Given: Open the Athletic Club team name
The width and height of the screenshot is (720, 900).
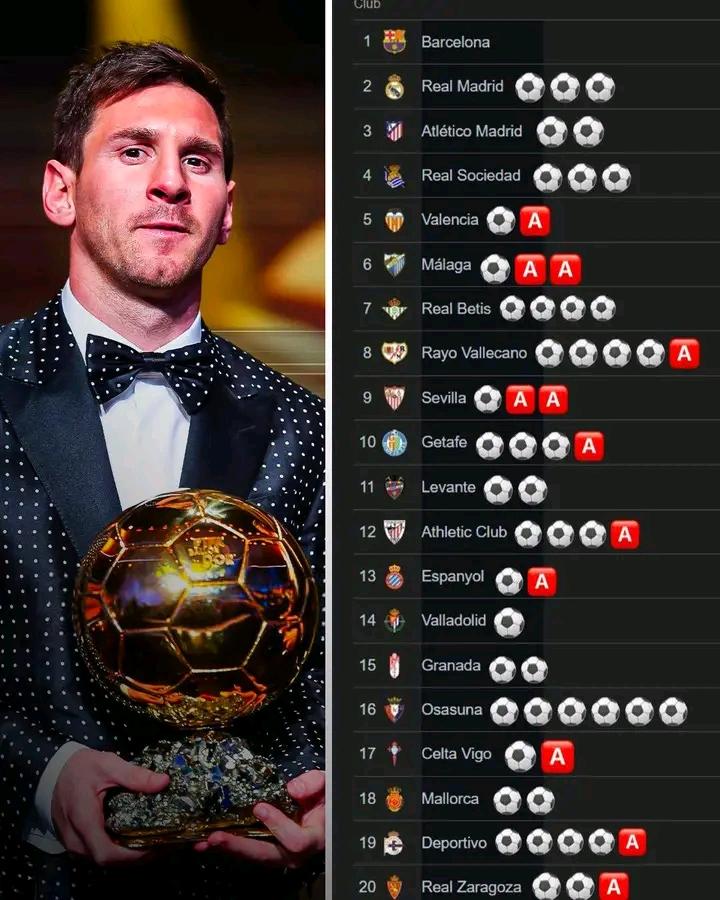Looking at the screenshot, I should click(464, 532).
